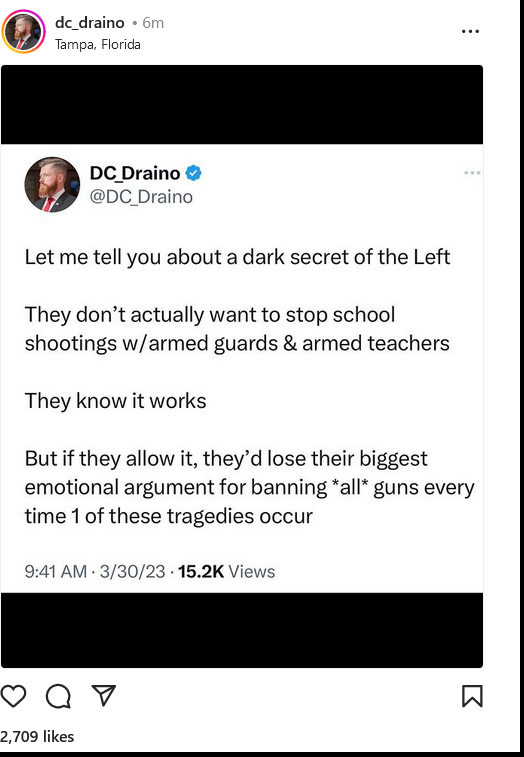524x757 pixels.
Task: Select the 15.2K Views count
Action: (227, 572)
